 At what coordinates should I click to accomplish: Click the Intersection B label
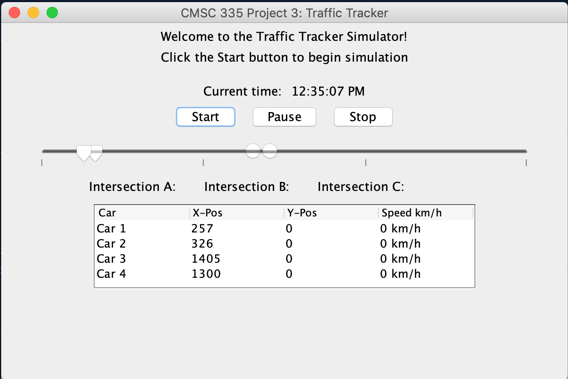tap(247, 187)
